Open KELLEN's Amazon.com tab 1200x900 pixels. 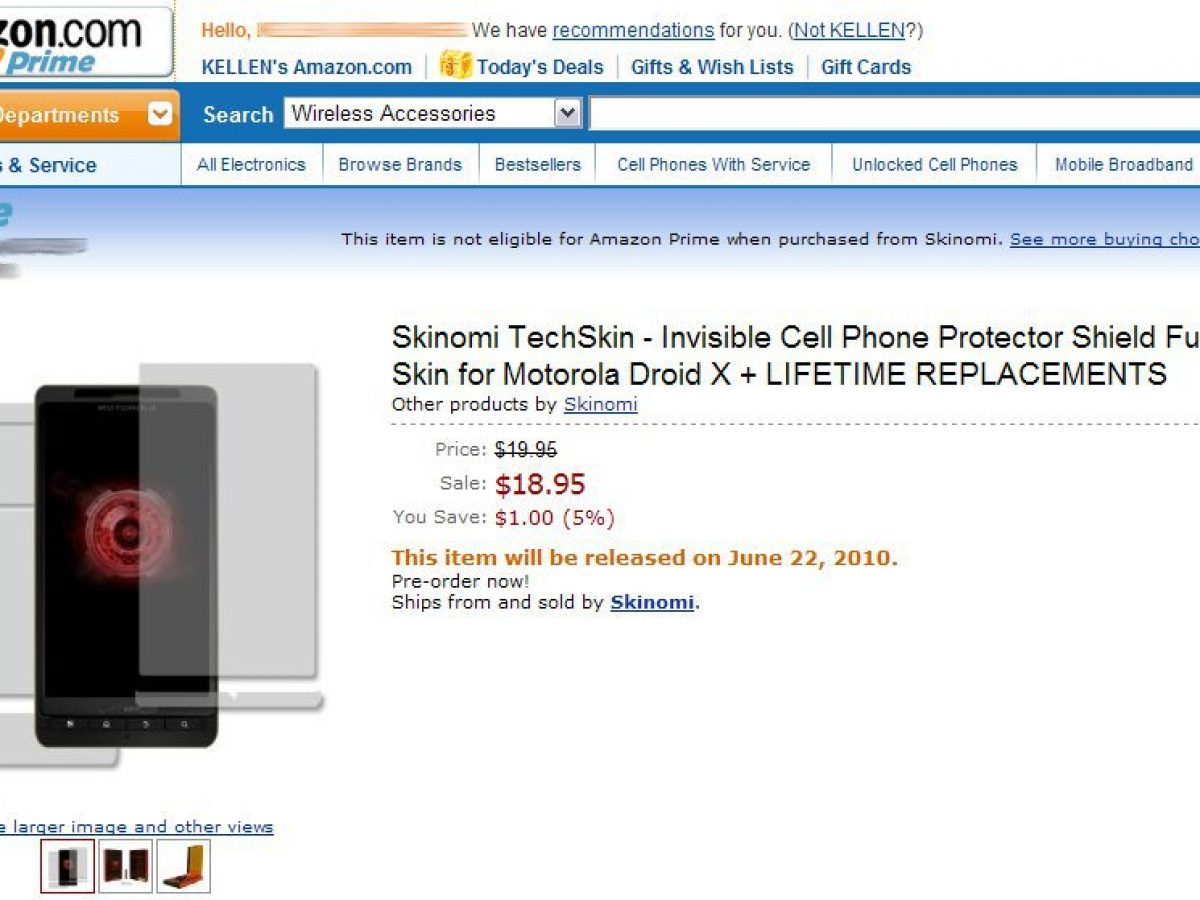point(306,68)
